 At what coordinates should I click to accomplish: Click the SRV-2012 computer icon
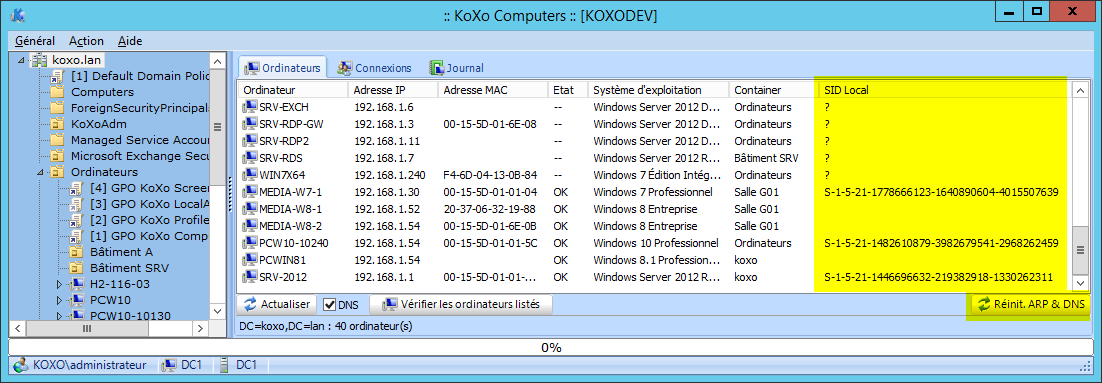(x=249, y=277)
